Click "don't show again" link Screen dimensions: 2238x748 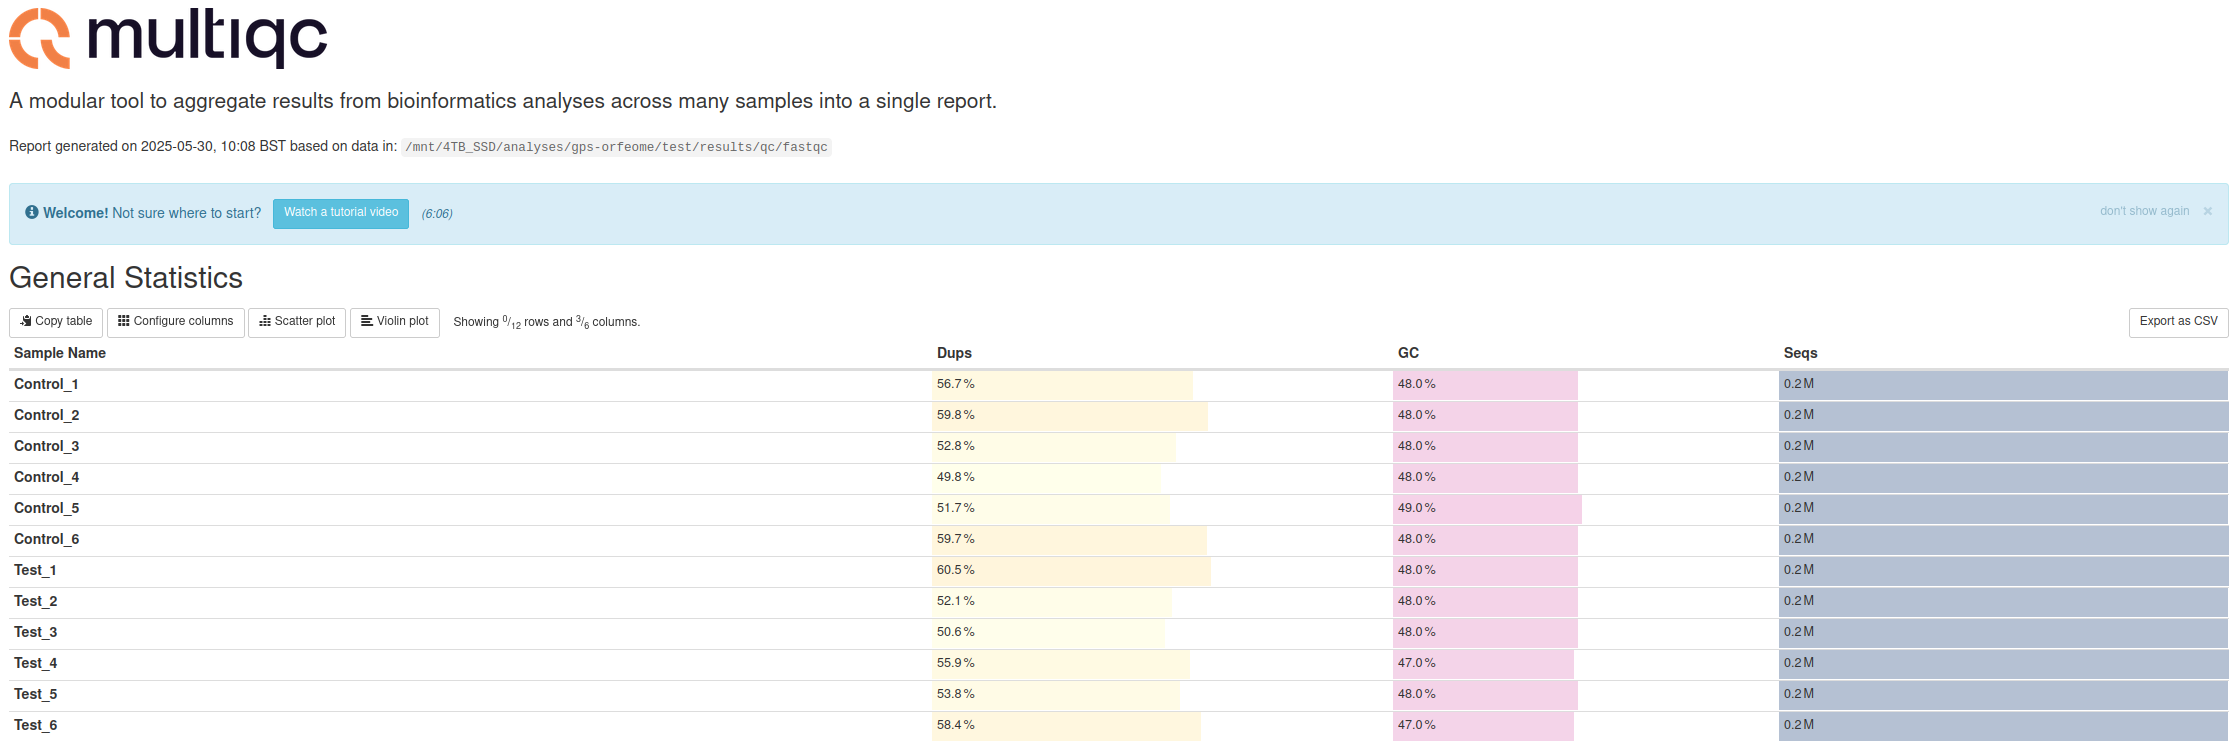[x=2144, y=211]
